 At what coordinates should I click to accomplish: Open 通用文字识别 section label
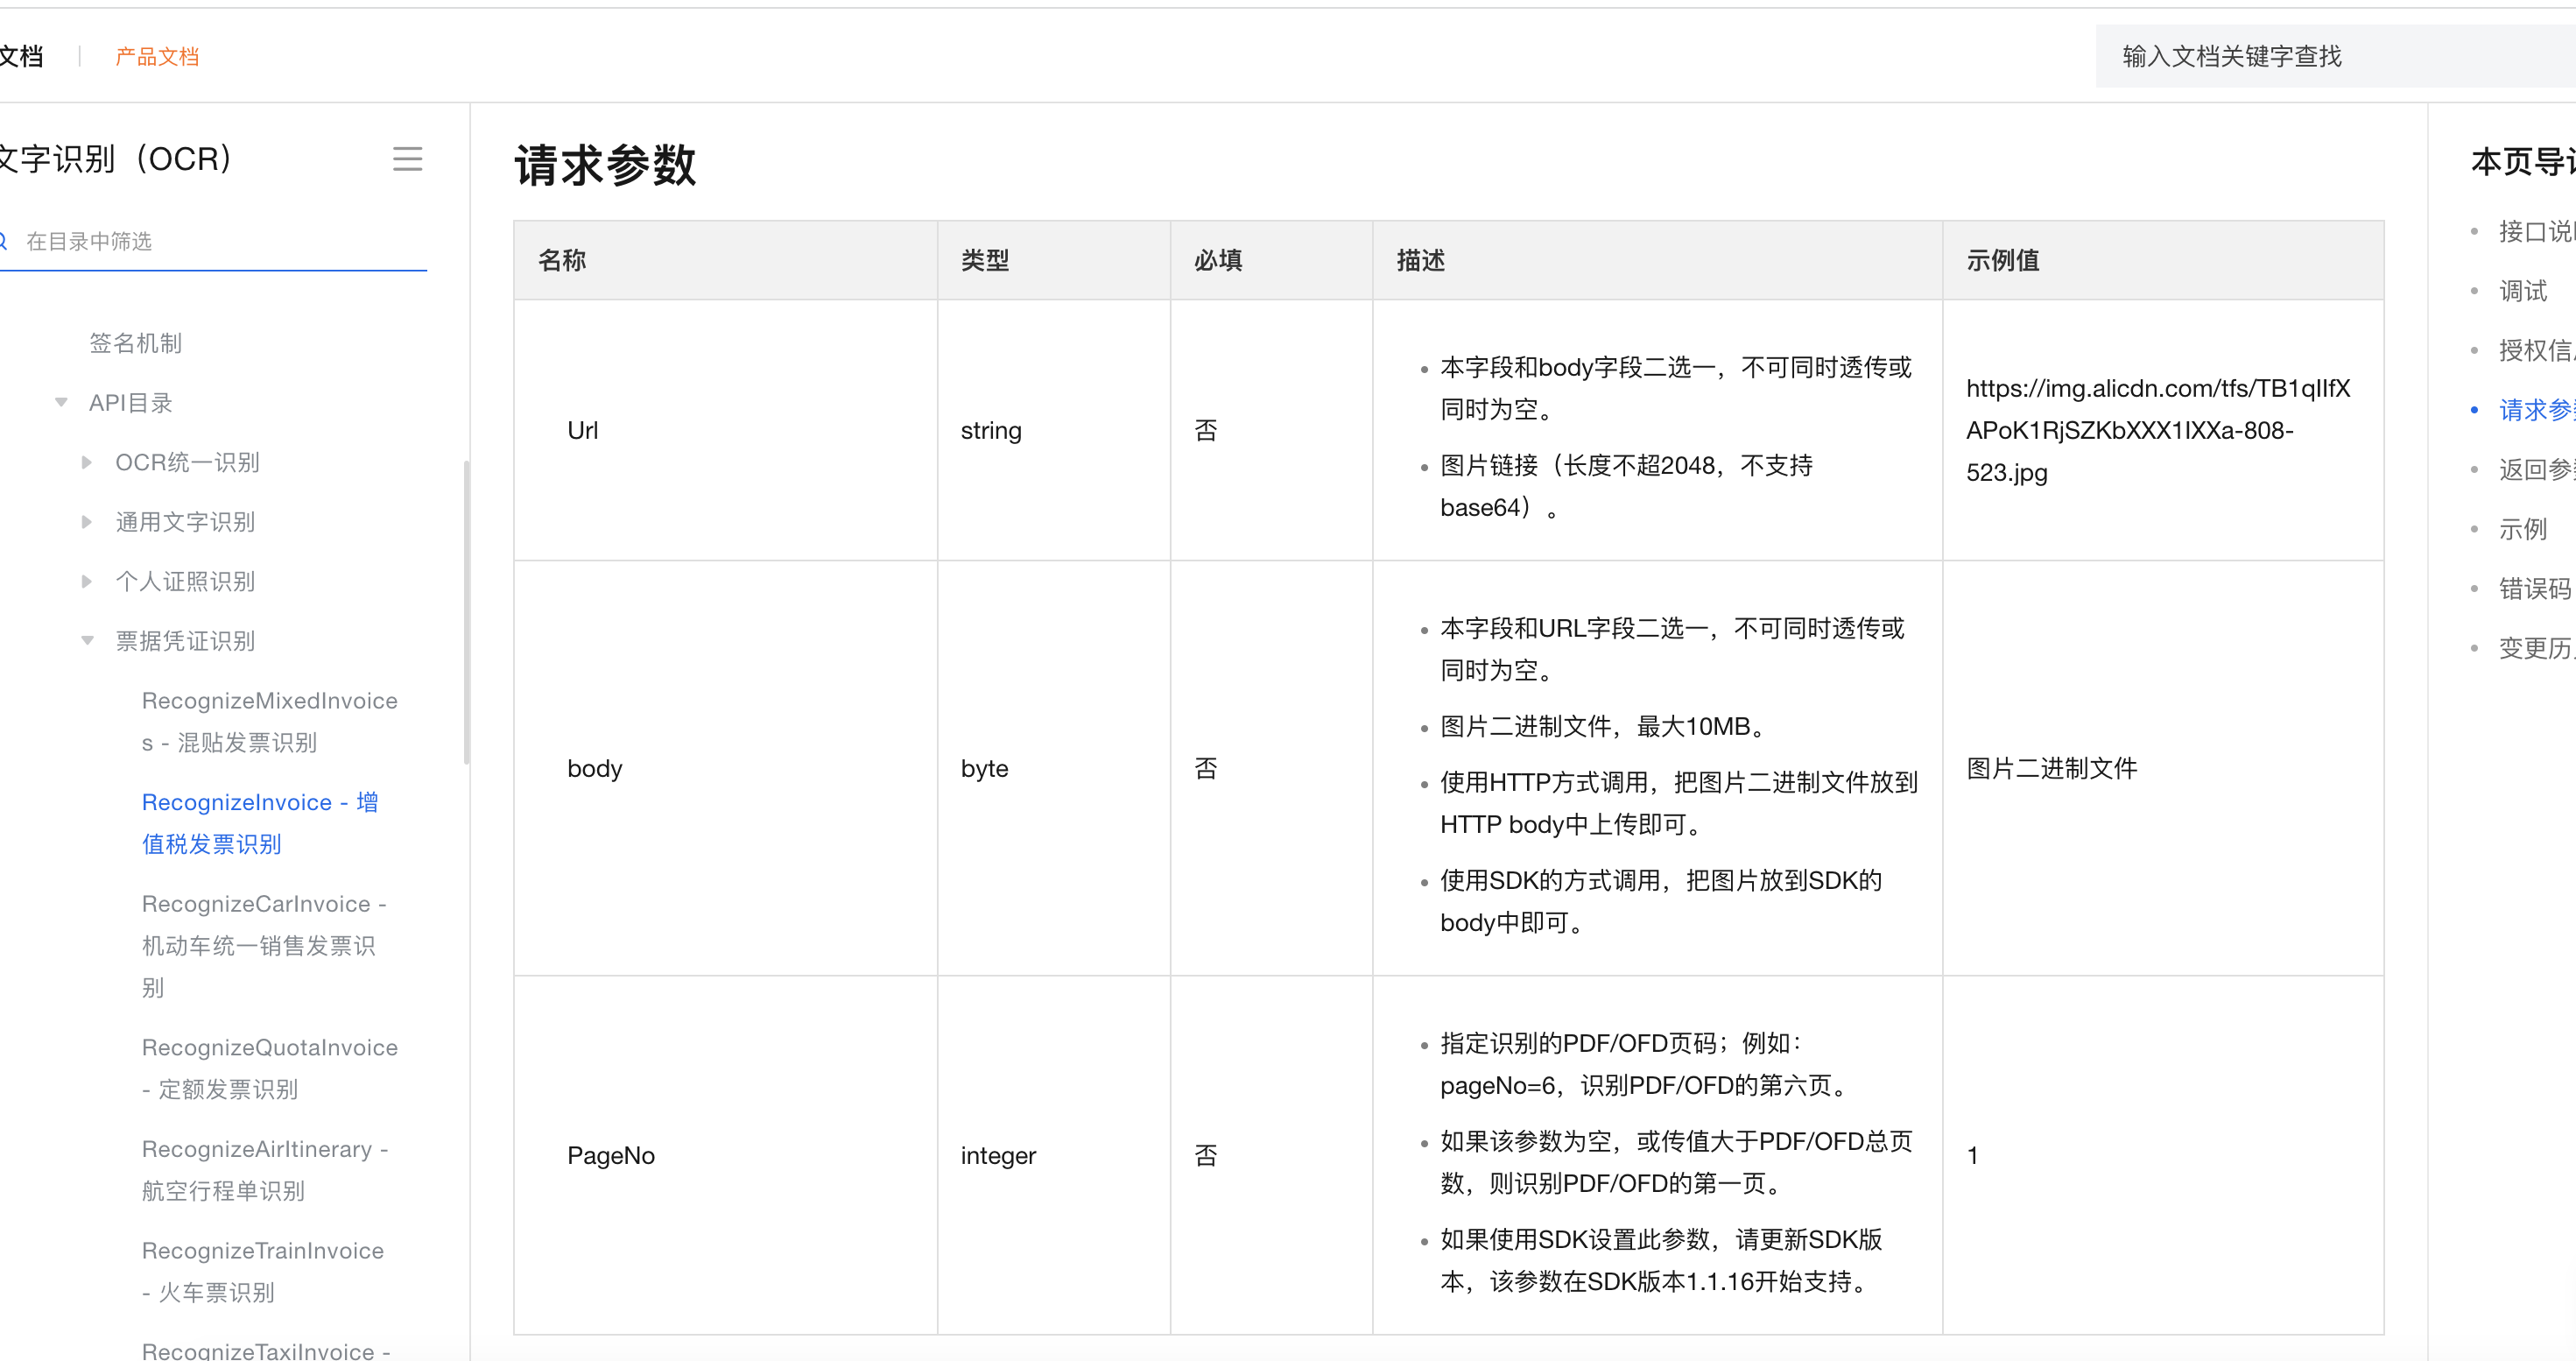185,522
